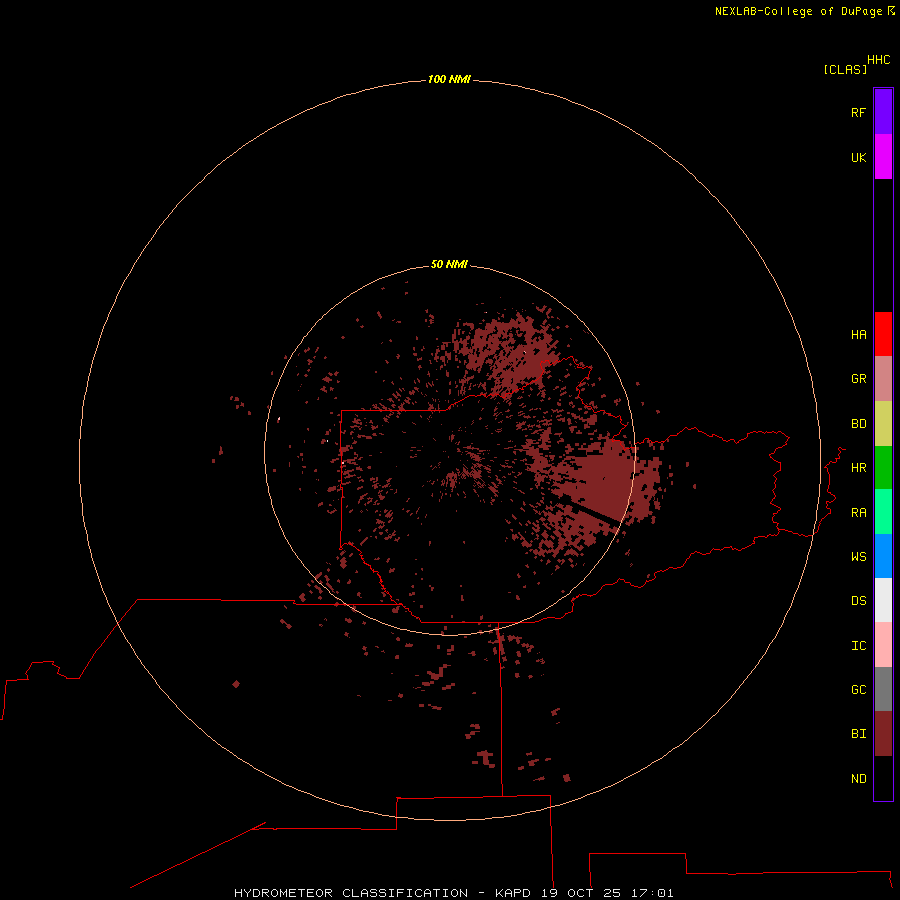Select the BD yellow legend swatch
The height and width of the screenshot is (900, 900).
(883, 424)
